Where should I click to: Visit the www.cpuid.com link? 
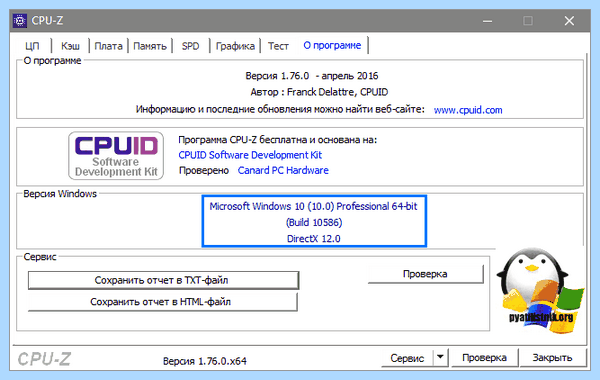[x=468, y=110]
